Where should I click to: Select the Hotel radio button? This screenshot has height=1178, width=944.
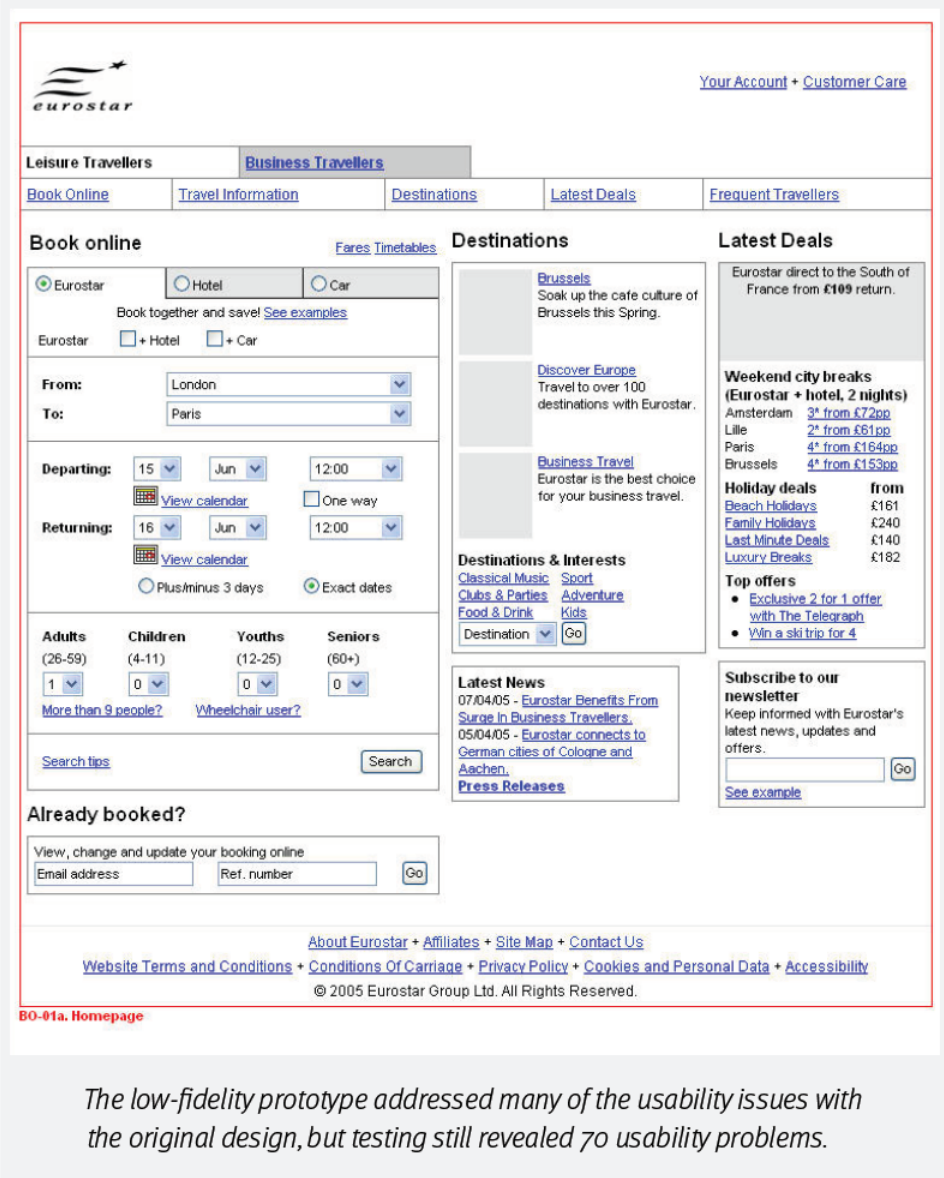point(182,284)
